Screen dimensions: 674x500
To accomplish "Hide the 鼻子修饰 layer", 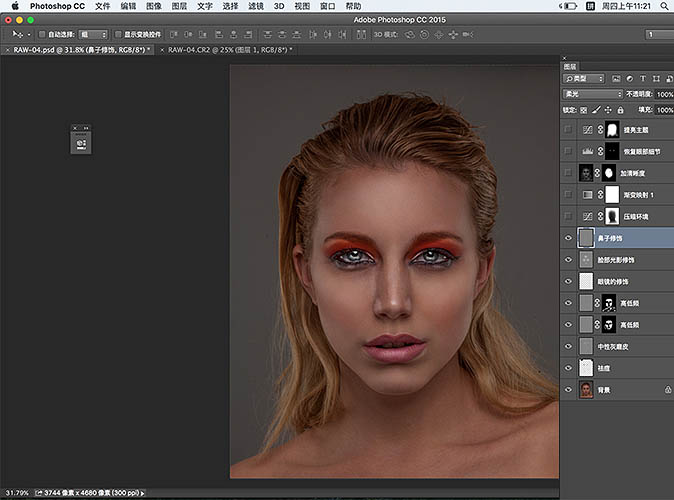I will pos(569,238).
